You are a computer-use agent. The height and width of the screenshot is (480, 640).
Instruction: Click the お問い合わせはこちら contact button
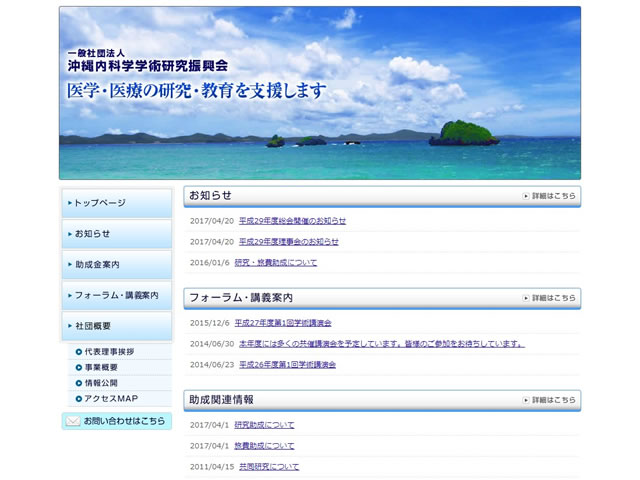tap(117, 421)
